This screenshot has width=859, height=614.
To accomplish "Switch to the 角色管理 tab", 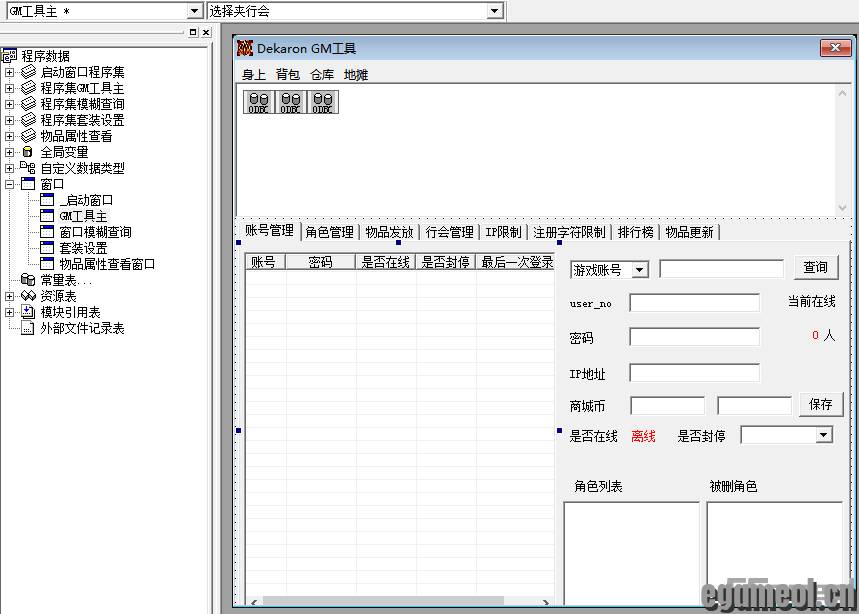I will pyautogui.click(x=330, y=232).
